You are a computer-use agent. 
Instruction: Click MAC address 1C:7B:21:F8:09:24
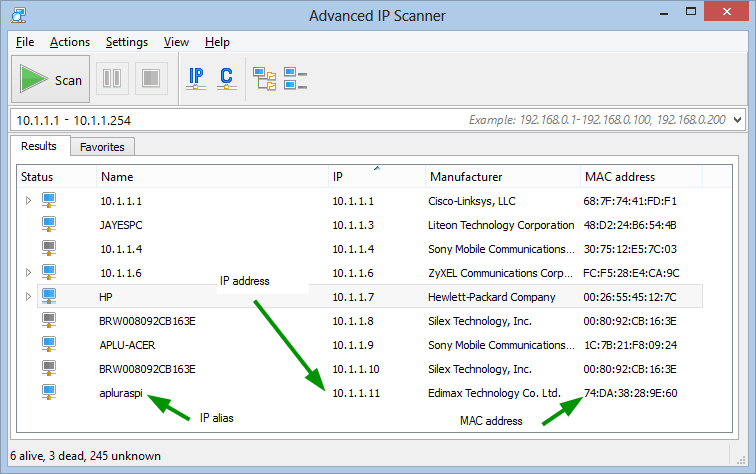point(631,345)
